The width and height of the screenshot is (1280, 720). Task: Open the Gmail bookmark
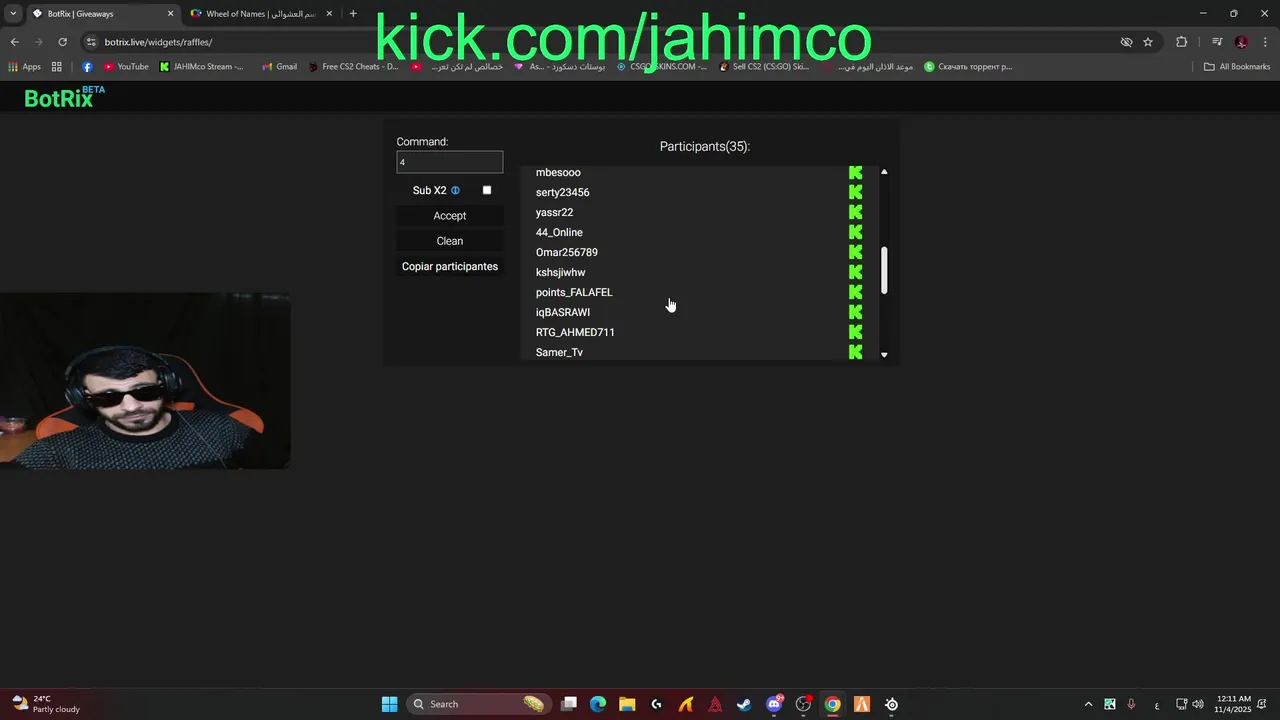coord(279,67)
